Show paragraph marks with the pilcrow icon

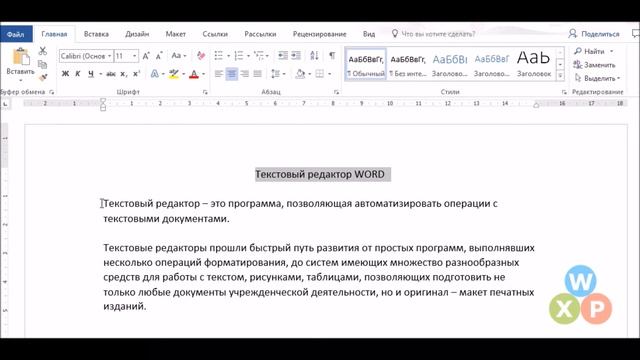[332, 56]
